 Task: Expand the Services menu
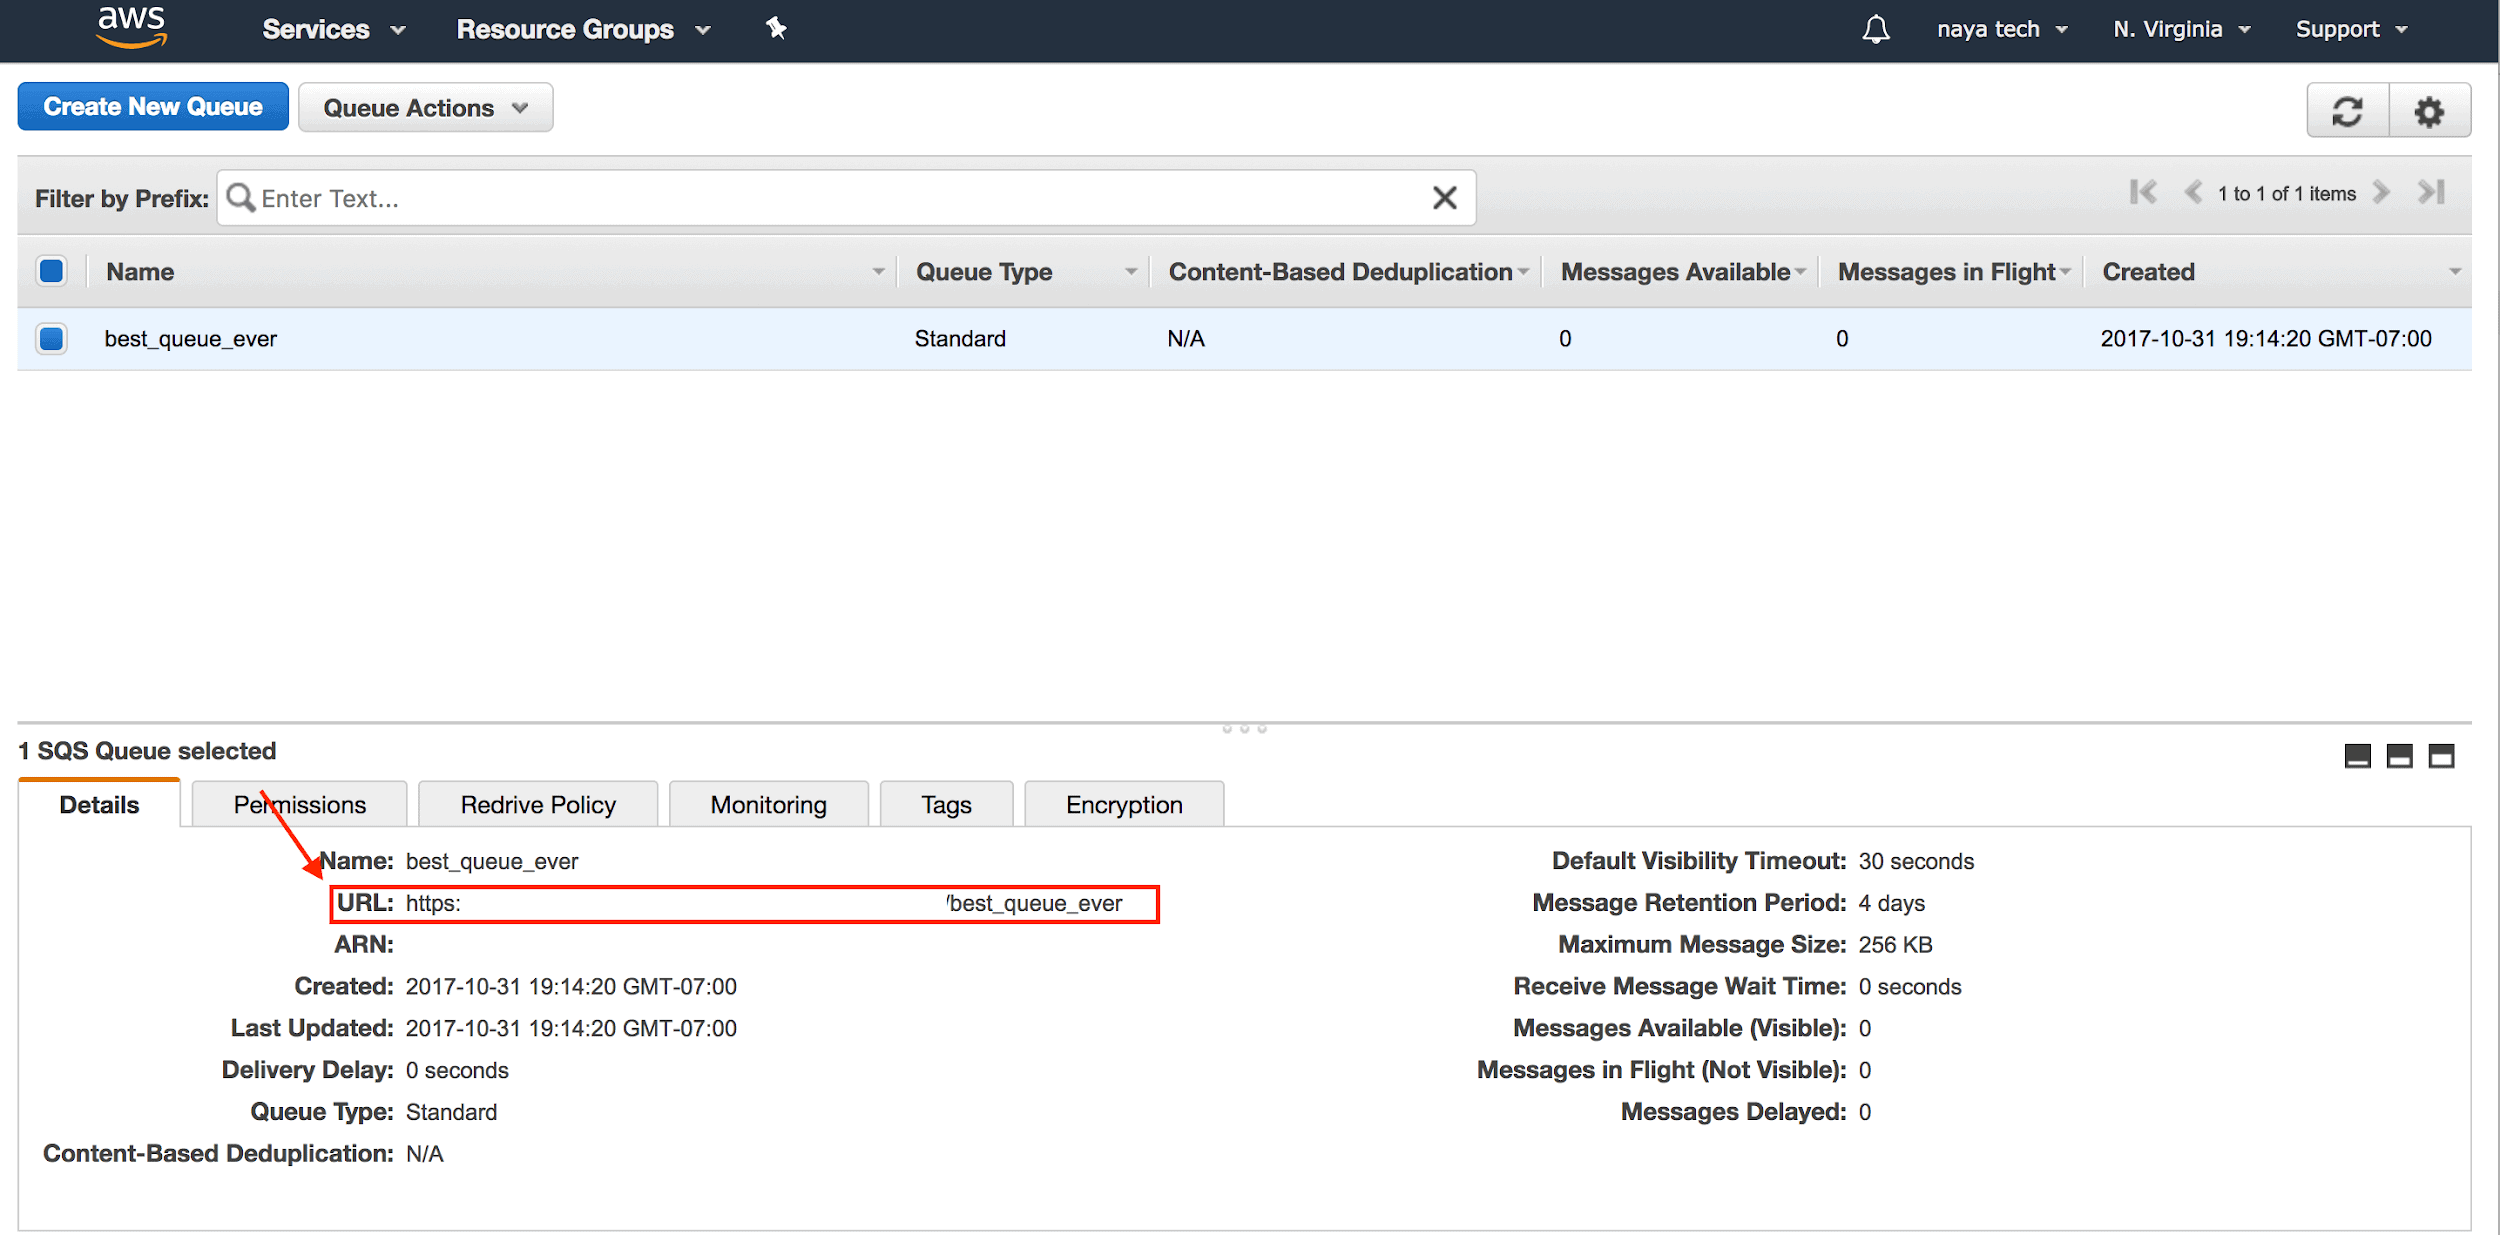tap(334, 29)
